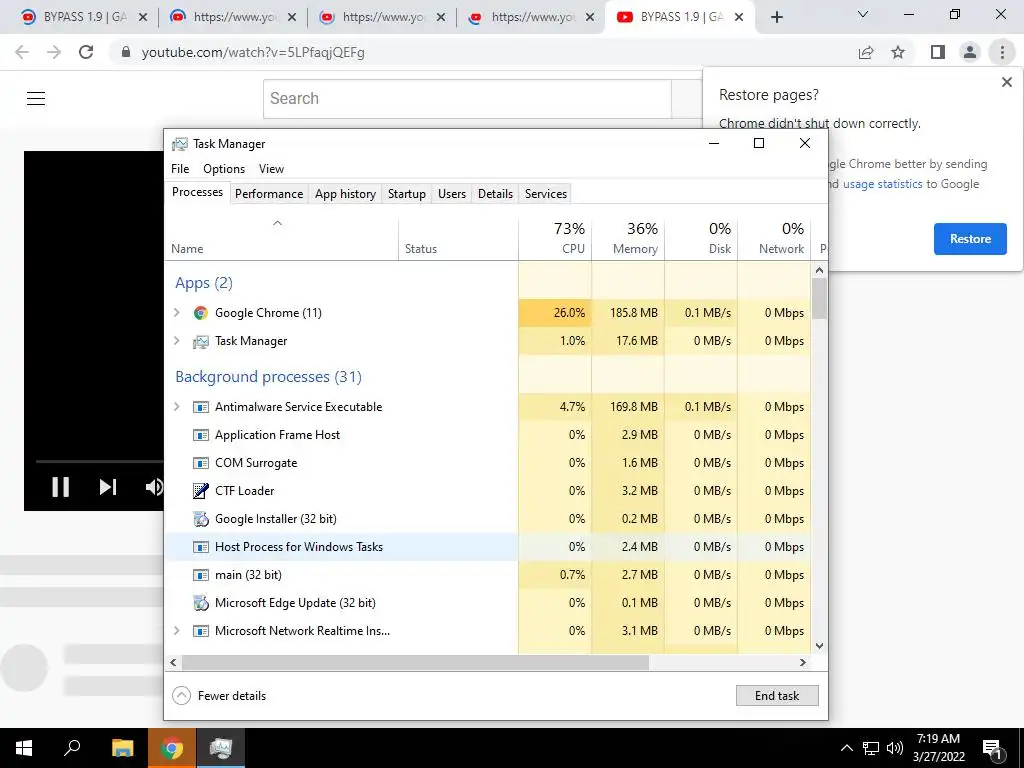Click the Google Chrome process icon in Task Manager
The width and height of the screenshot is (1024, 768).
(200, 313)
